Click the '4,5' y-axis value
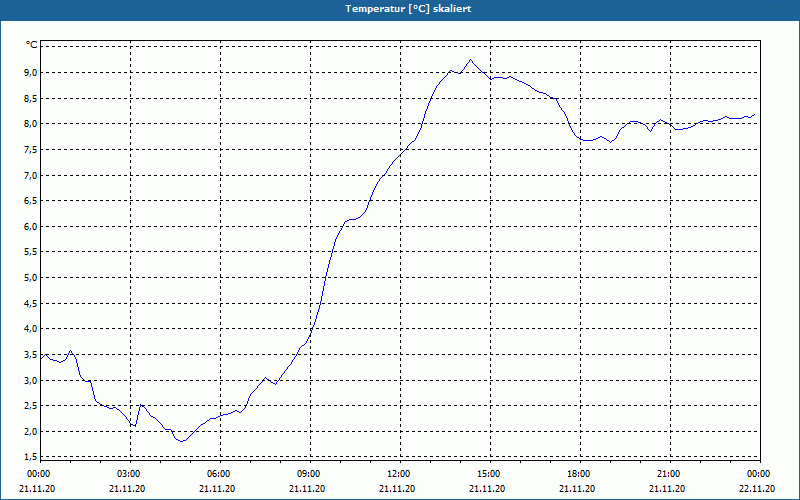The height and width of the screenshot is (500, 800). 32,303
